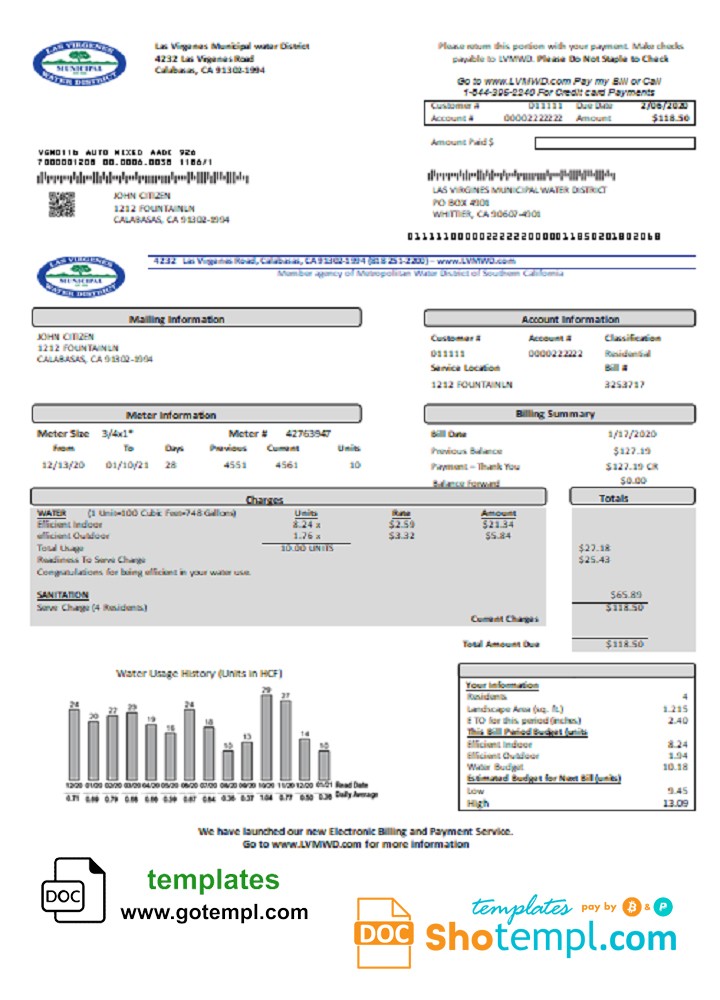Select the Days value 28
This screenshot has height=1000, width=720.
(x=171, y=465)
